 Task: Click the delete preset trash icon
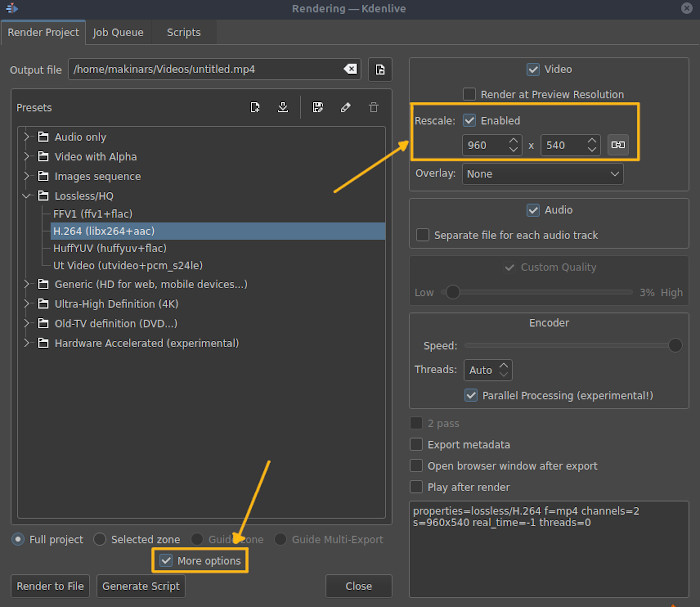(374, 107)
